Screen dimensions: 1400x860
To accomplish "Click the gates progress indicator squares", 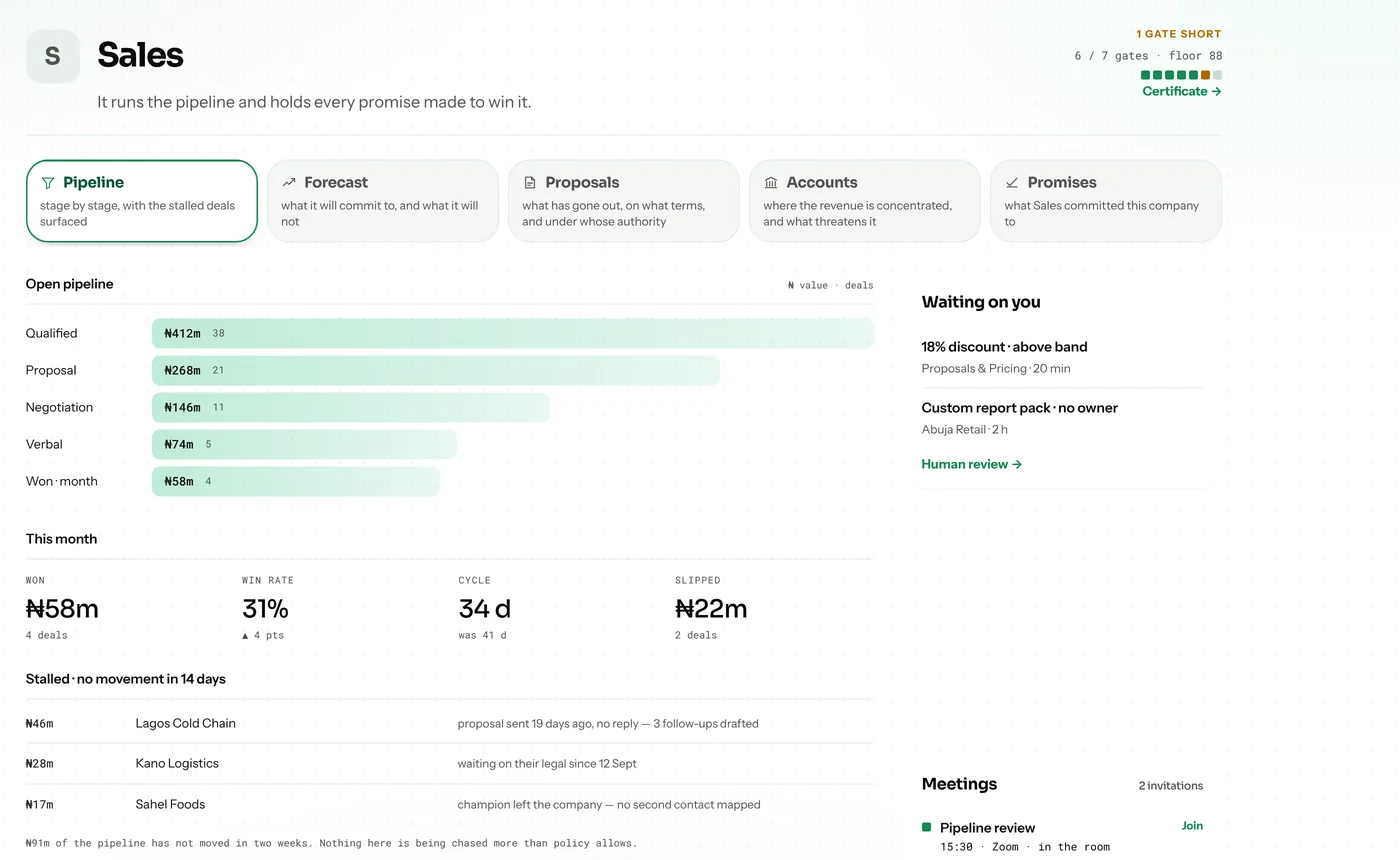I will pyautogui.click(x=1181, y=75).
